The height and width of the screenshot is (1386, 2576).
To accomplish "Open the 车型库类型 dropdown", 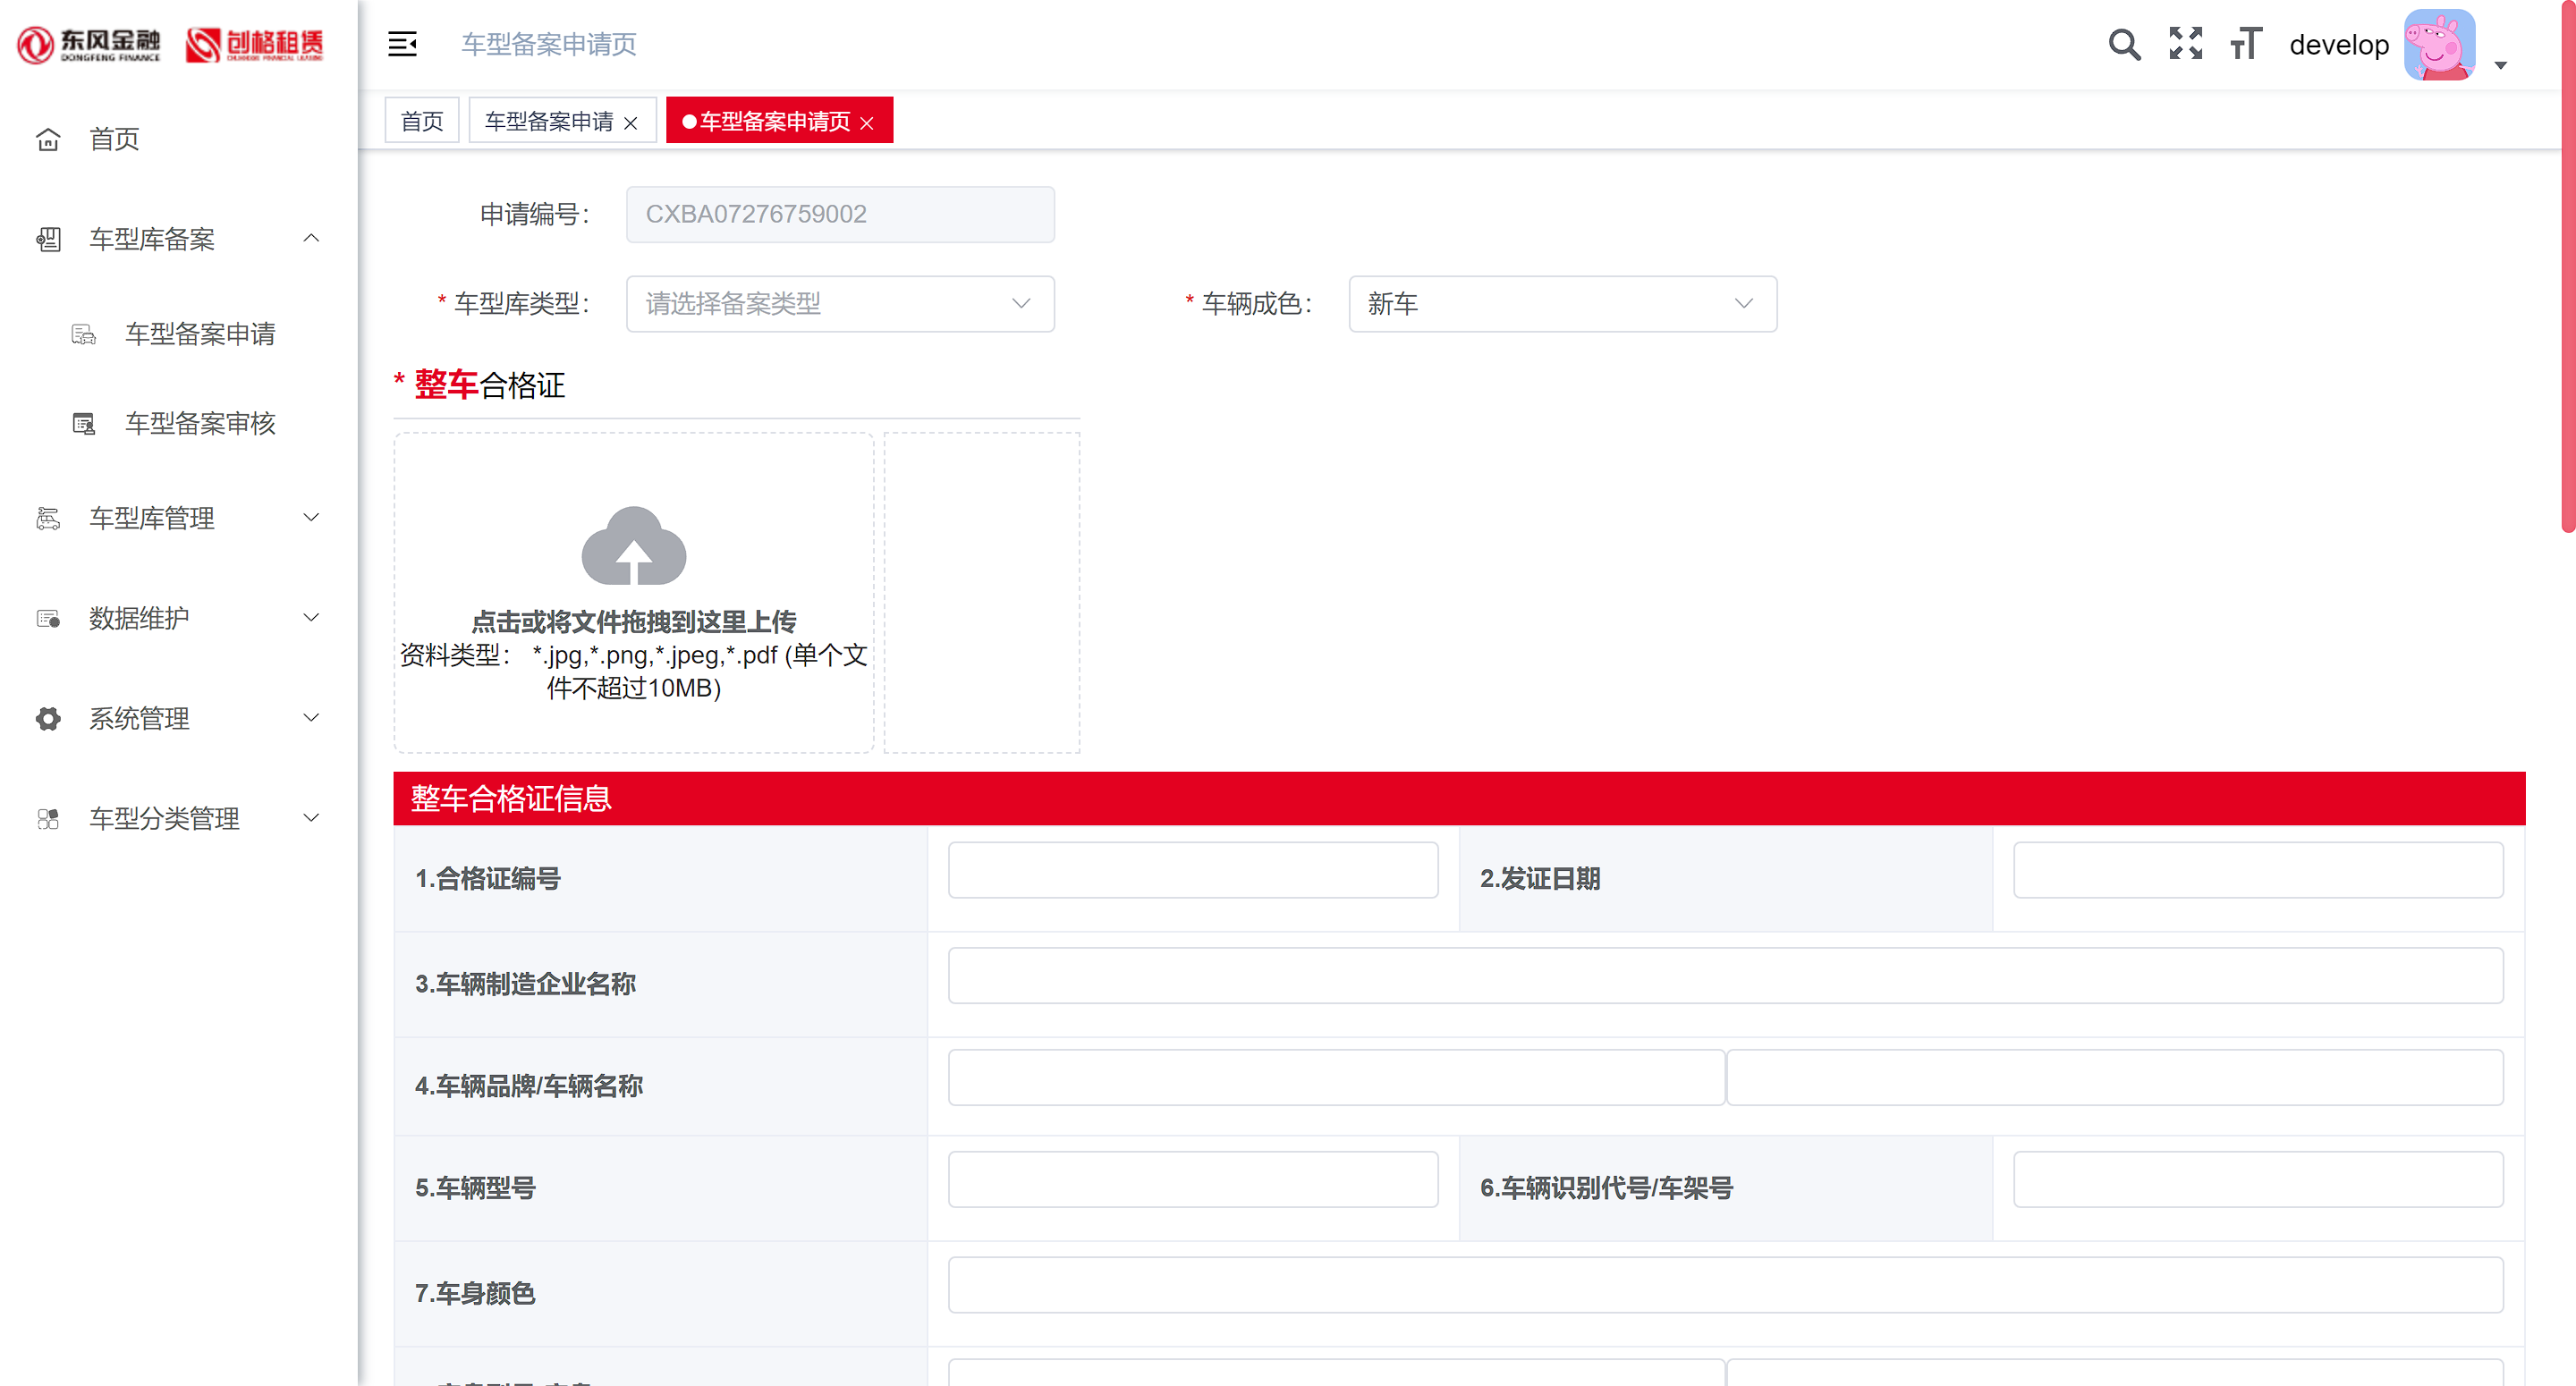I will click(x=840, y=304).
